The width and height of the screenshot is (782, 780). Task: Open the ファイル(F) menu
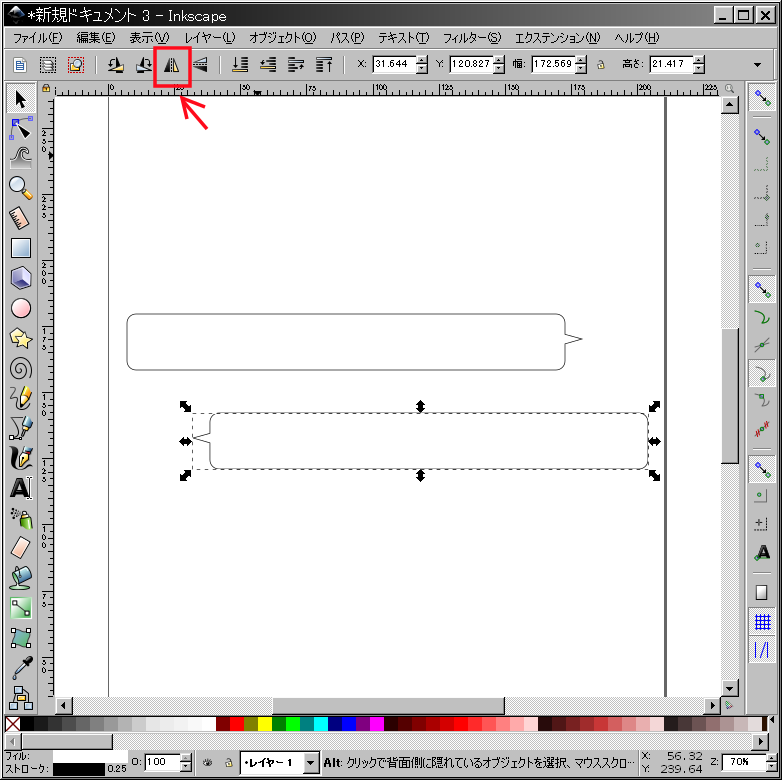[x=37, y=37]
